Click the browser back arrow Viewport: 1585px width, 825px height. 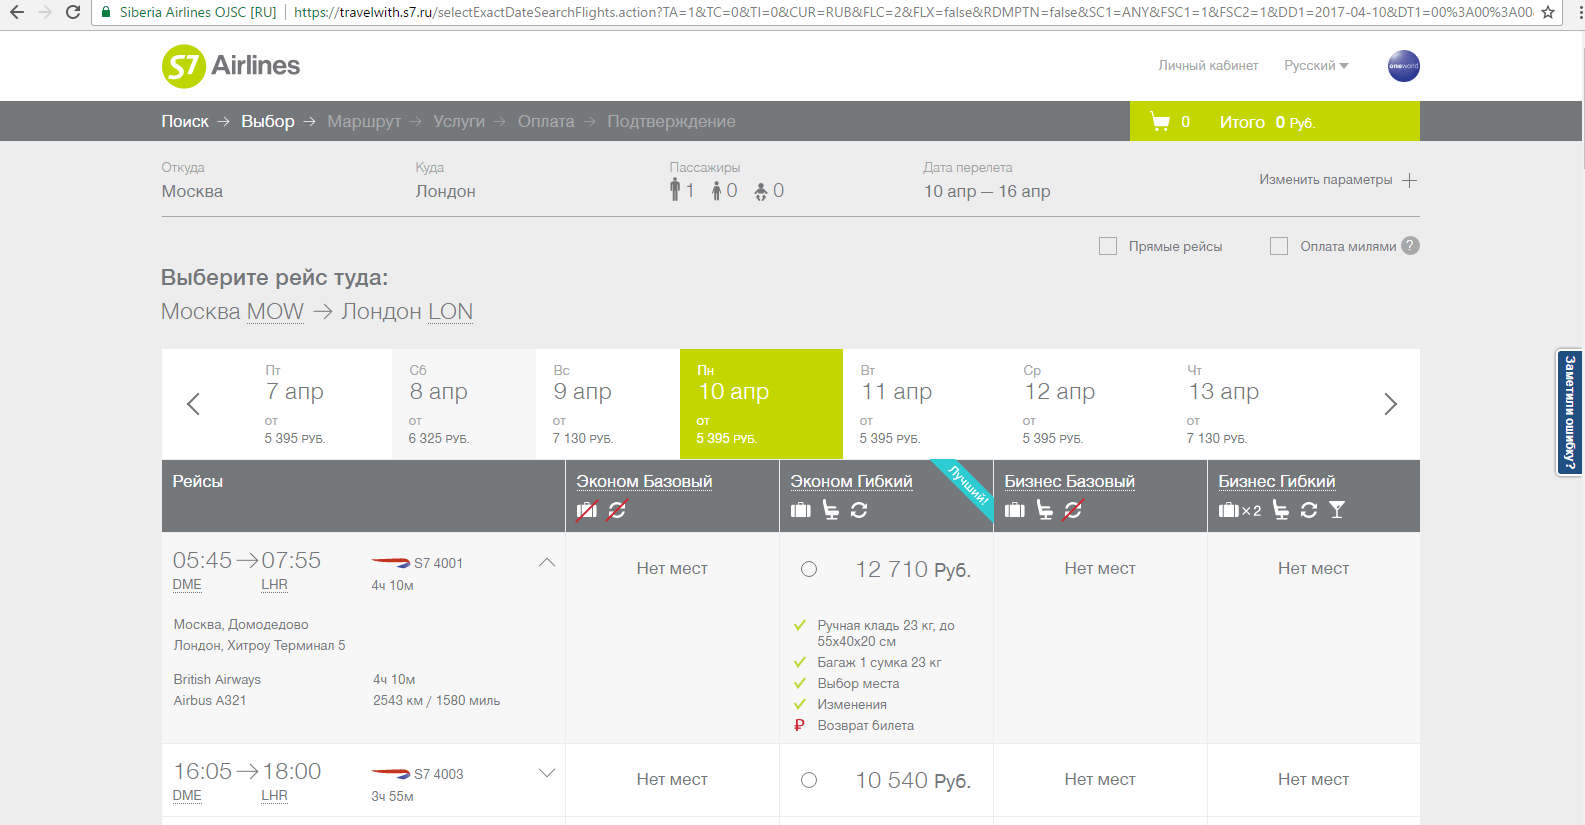click(17, 12)
